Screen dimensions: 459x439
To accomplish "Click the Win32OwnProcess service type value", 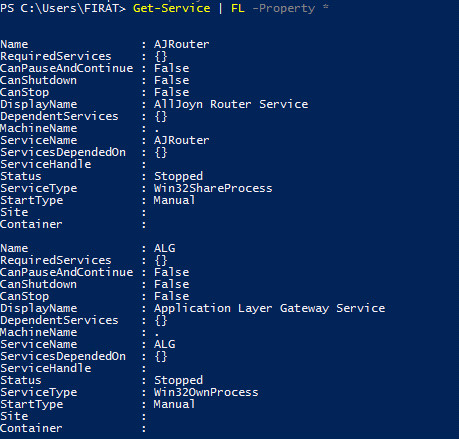I will coord(206,392).
